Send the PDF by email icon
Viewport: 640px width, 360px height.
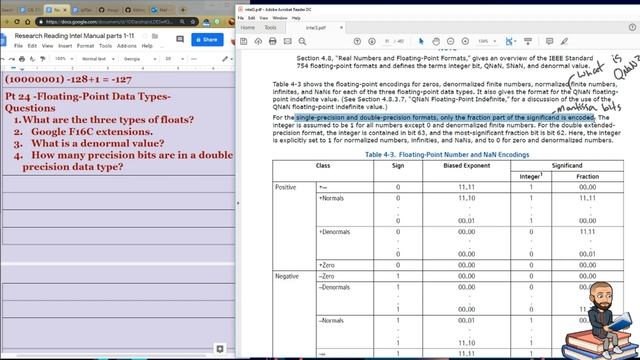pyautogui.click(x=287, y=41)
